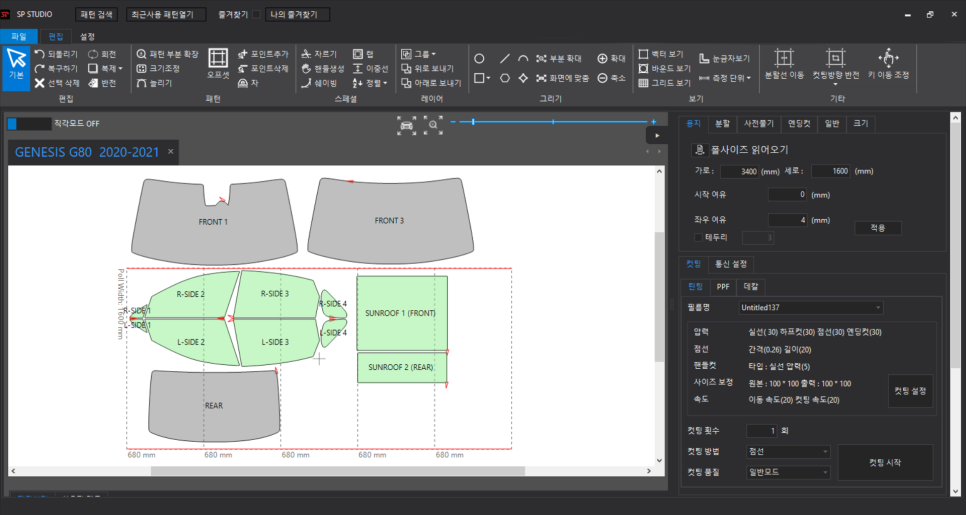The image size is (966, 515).
Task: Toggle 그리드 보기 view option
Action: click(x=665, y=83)
